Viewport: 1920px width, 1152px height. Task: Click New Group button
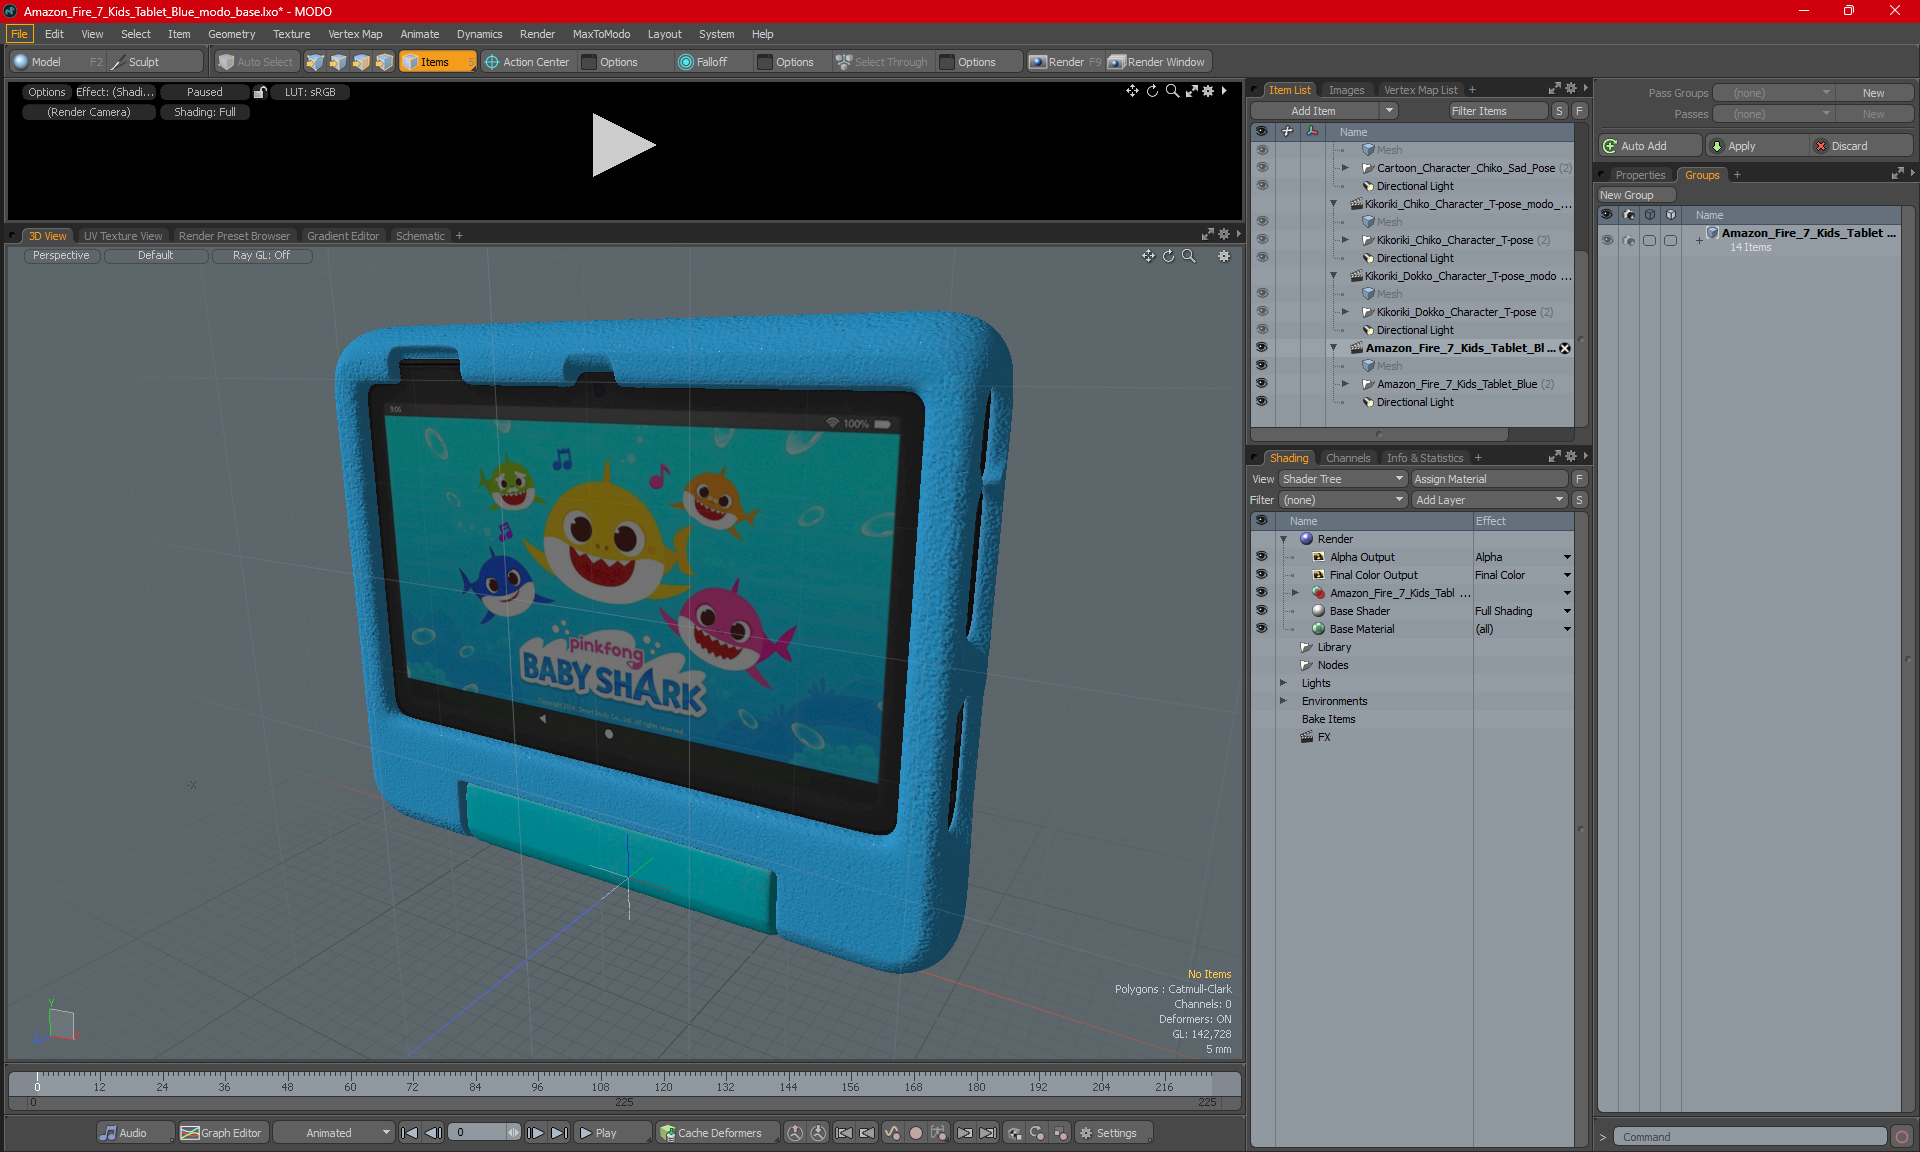(x=1635, y=195)
